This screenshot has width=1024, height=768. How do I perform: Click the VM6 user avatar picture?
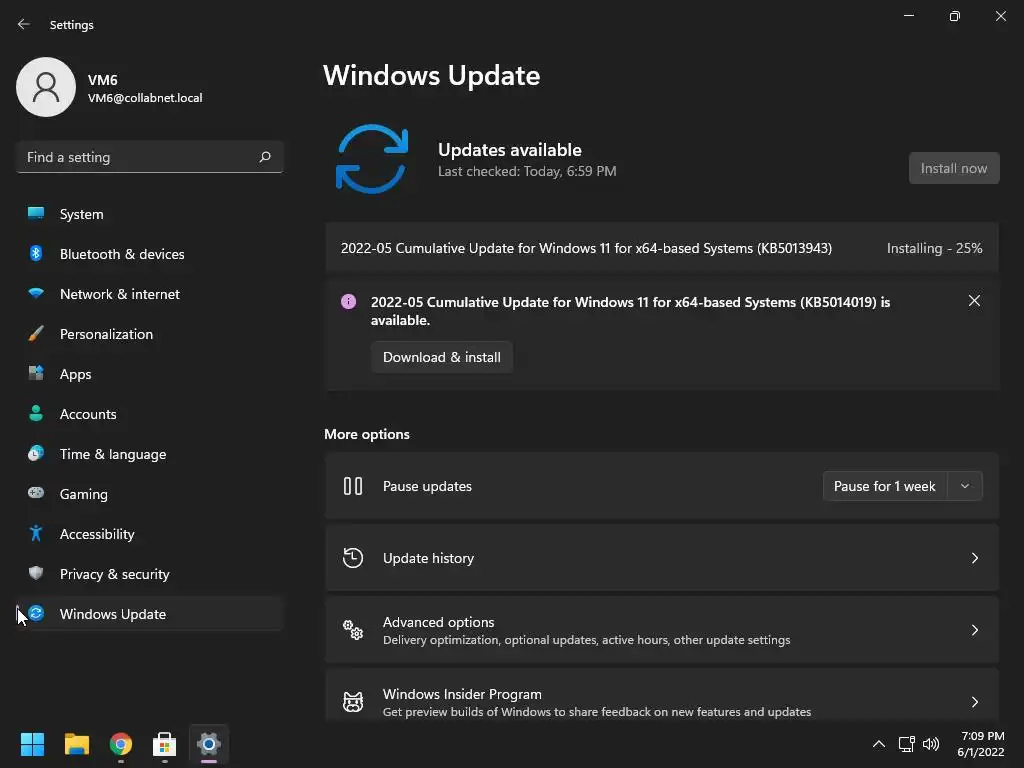click(46, 87)
